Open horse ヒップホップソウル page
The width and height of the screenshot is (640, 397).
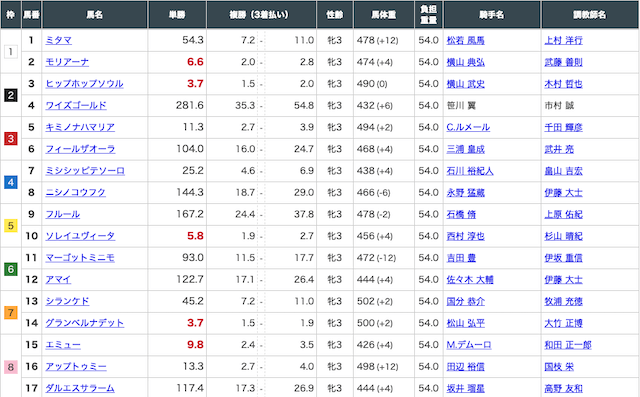(84, 84)
